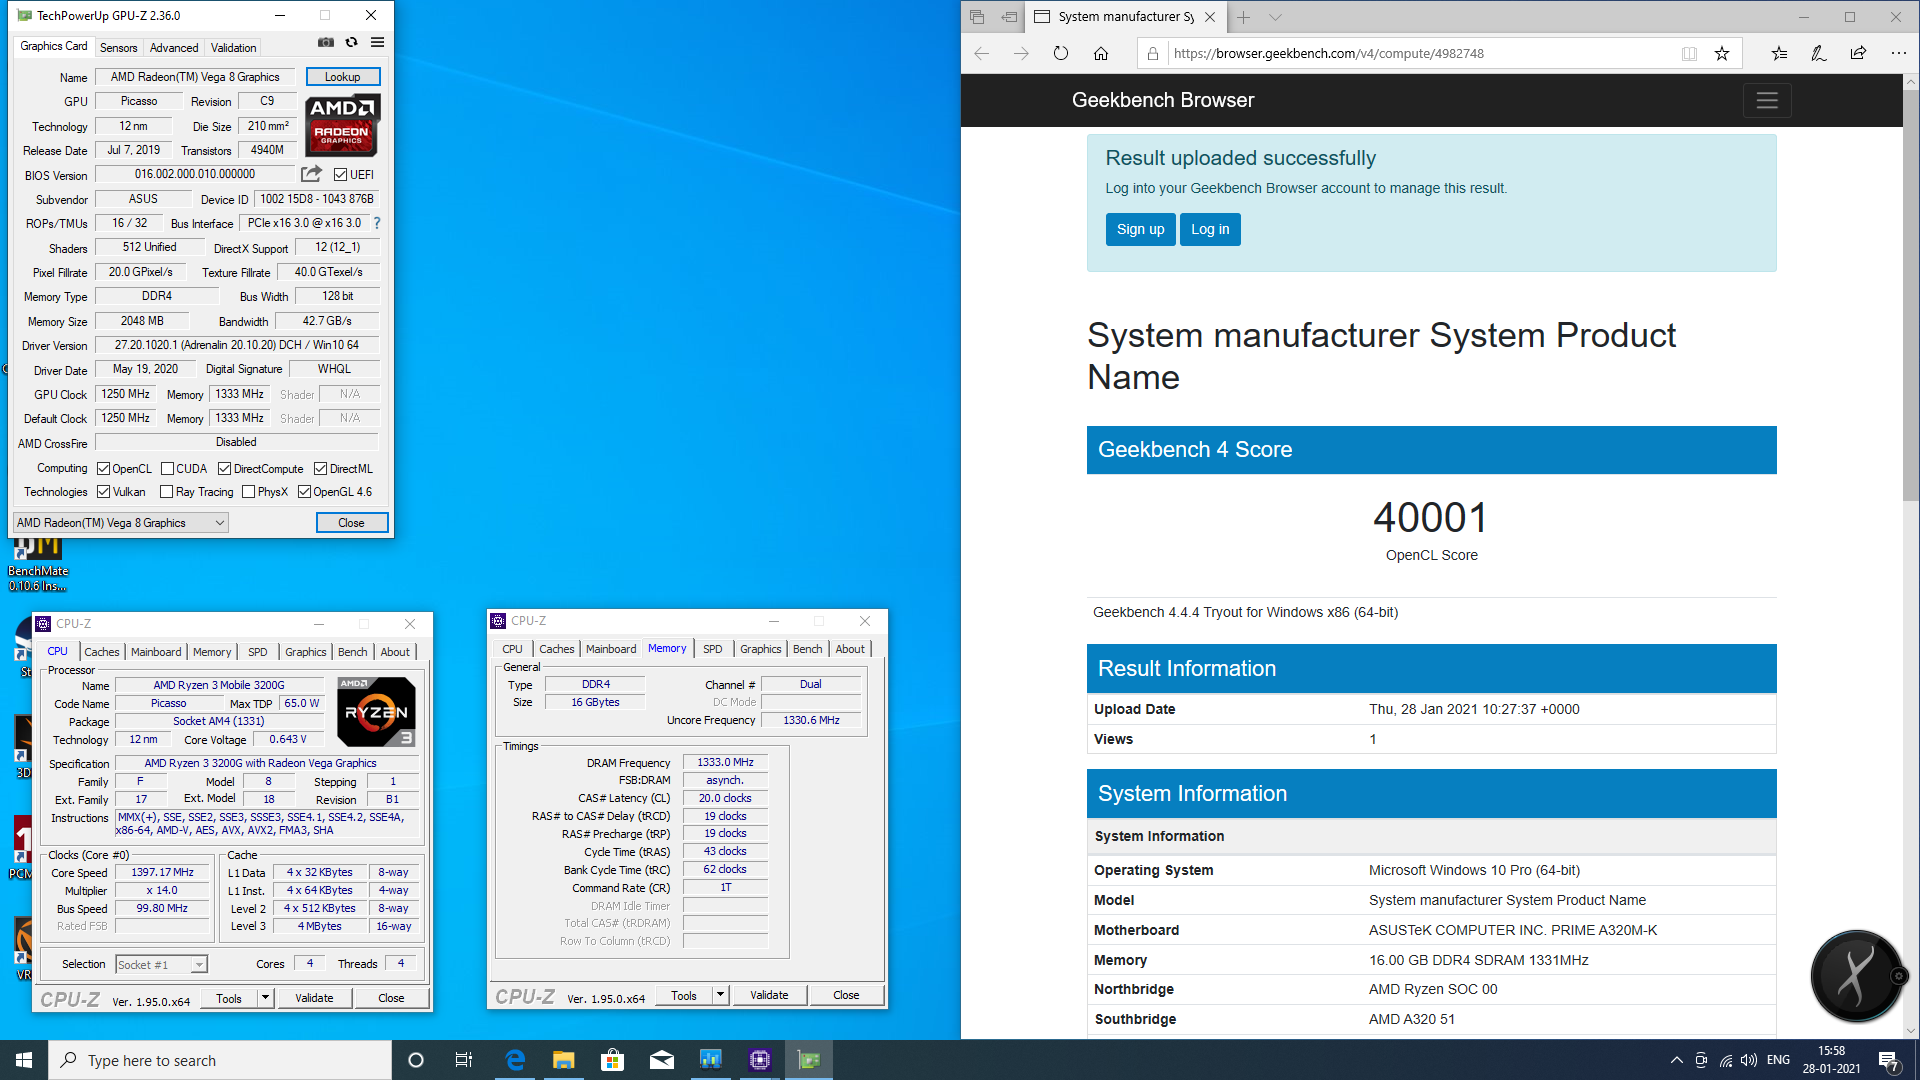The height and width of the screenshot is (1080, 1920).
Task: Click Sign up on Geekbench page
Action: [1140, 229]
